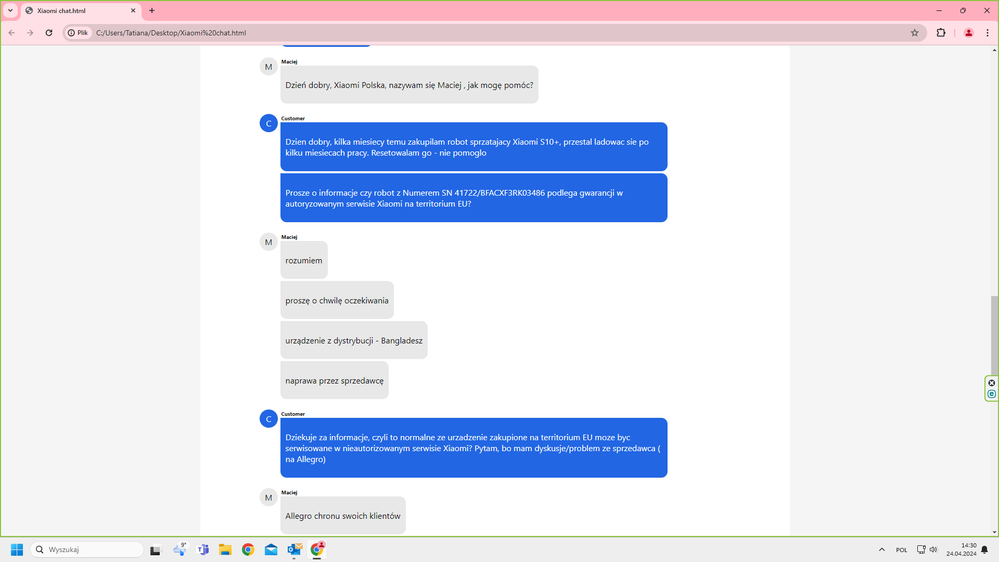Open the Chrome extensions puzzle icon

coord(941,32)
